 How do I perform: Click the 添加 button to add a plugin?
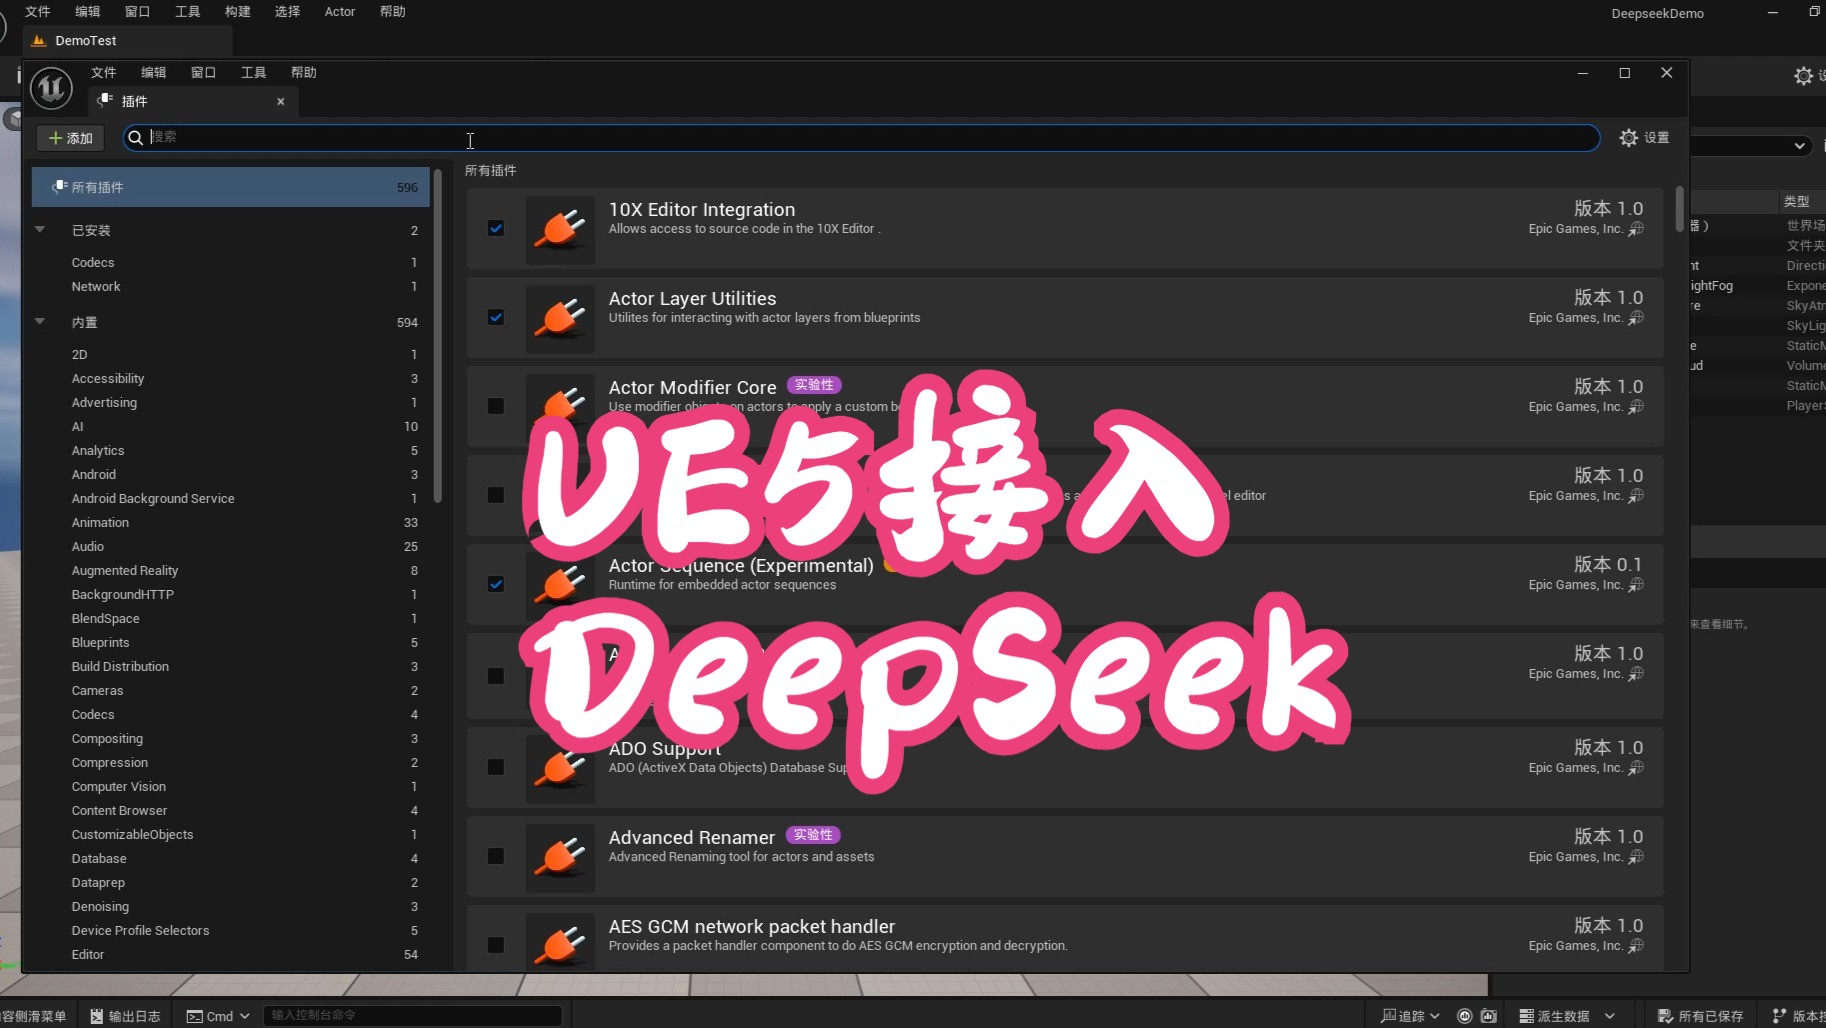[x=69, y=137]
